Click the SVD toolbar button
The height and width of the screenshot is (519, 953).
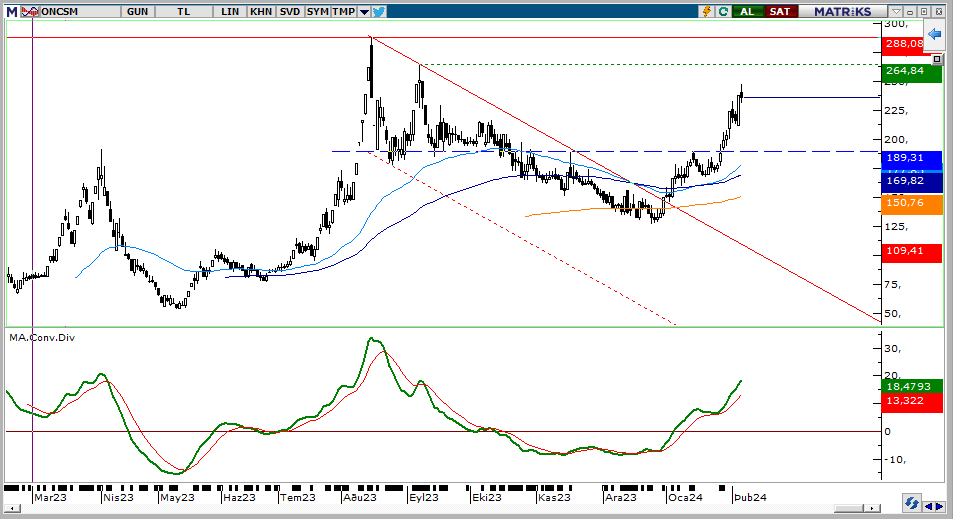290,12
